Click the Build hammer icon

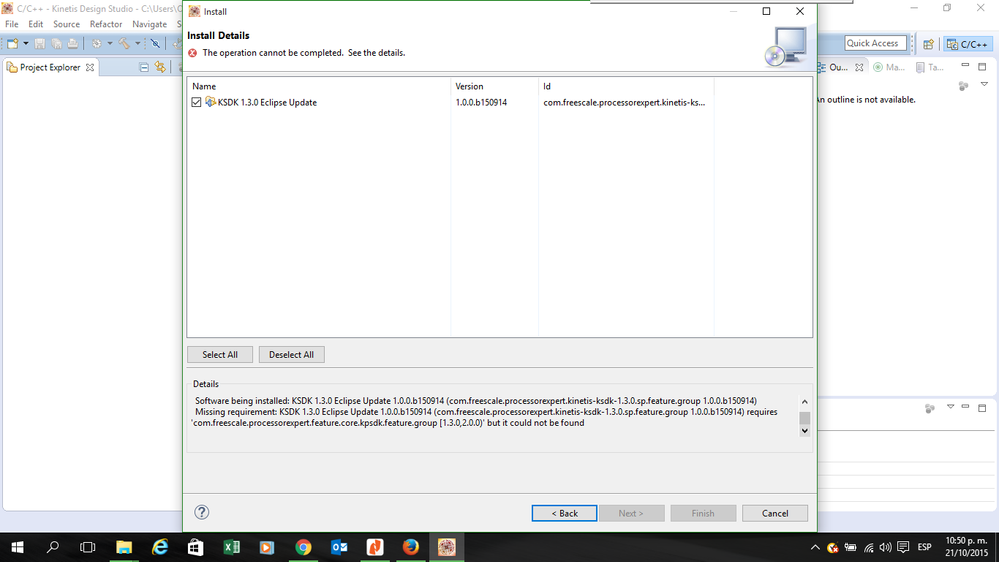(124, 43)
